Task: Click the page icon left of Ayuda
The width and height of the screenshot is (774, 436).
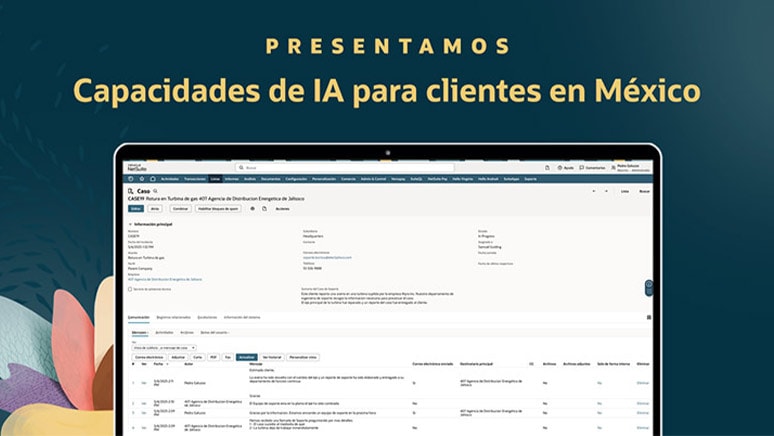Action: [547, 168]
